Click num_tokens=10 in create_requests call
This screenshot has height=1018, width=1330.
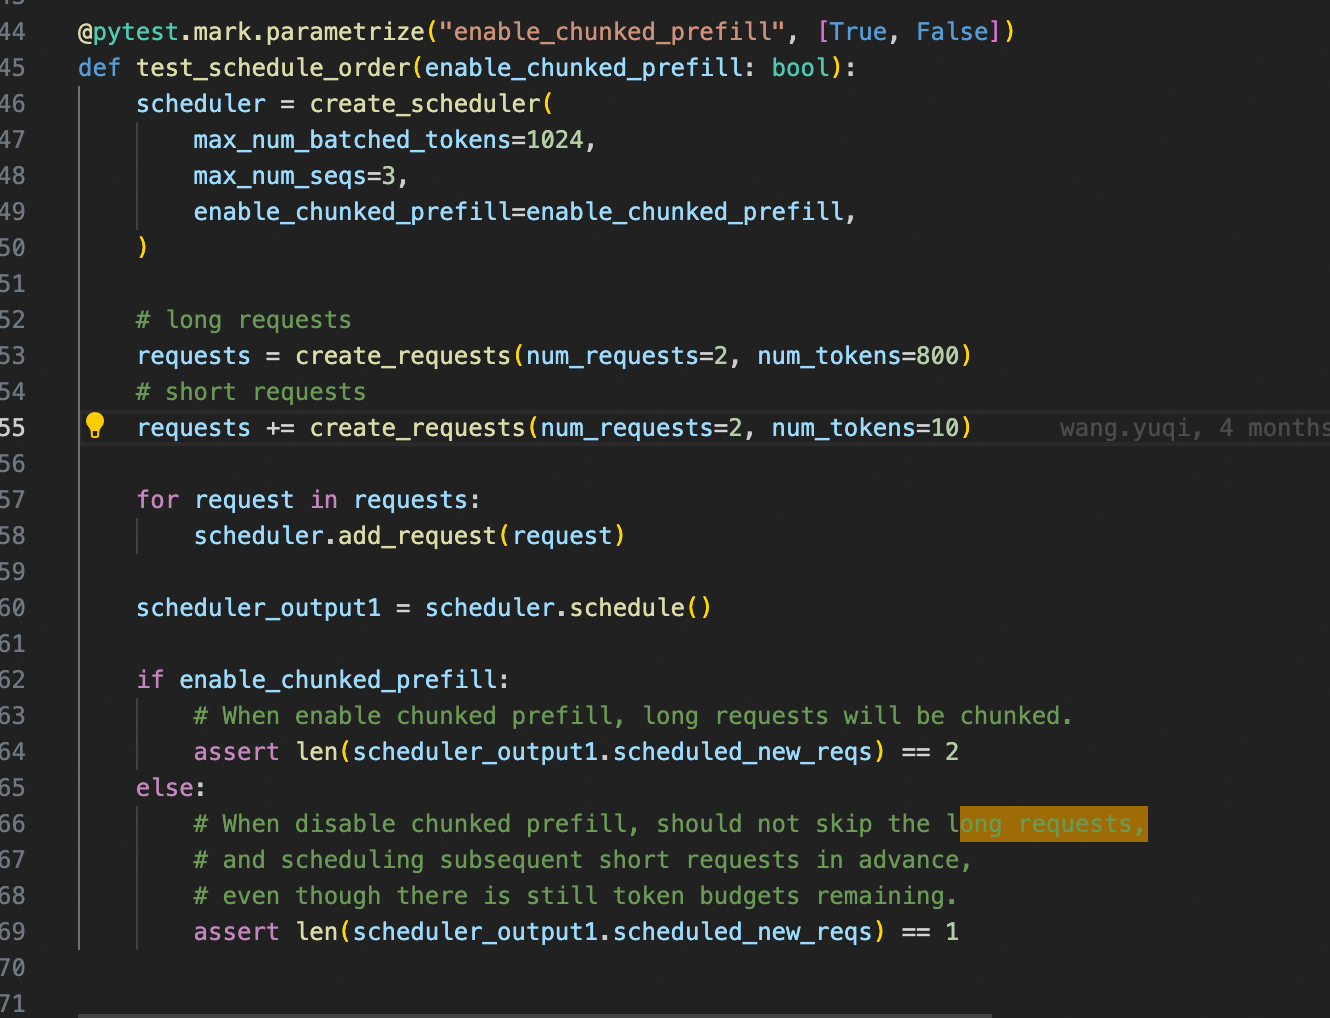865,428
